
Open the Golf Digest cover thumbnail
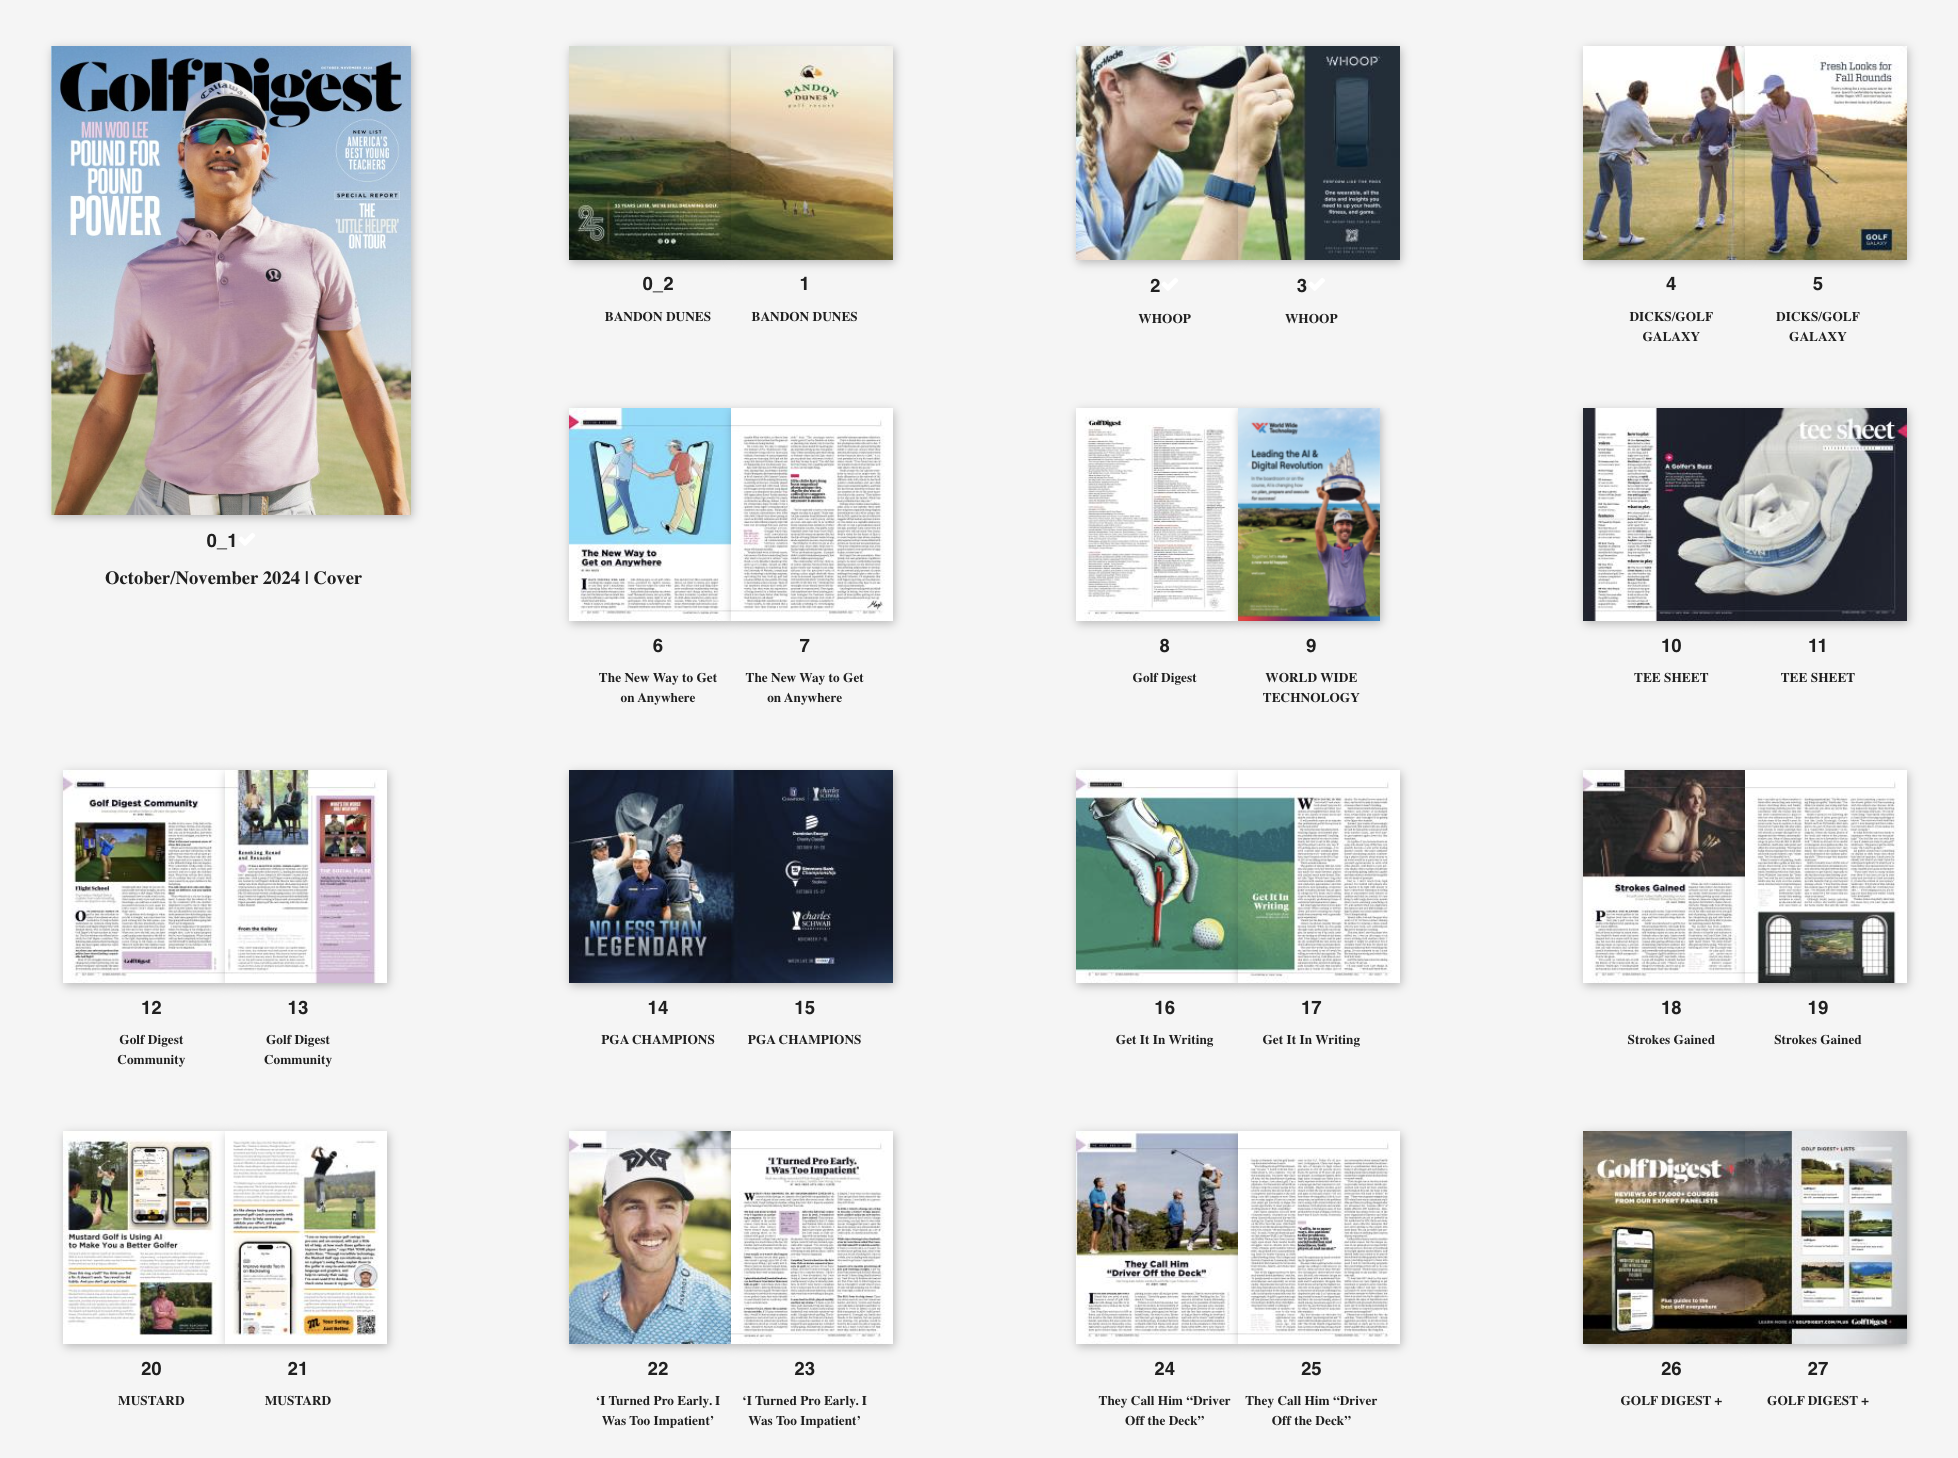click(231, 280)
